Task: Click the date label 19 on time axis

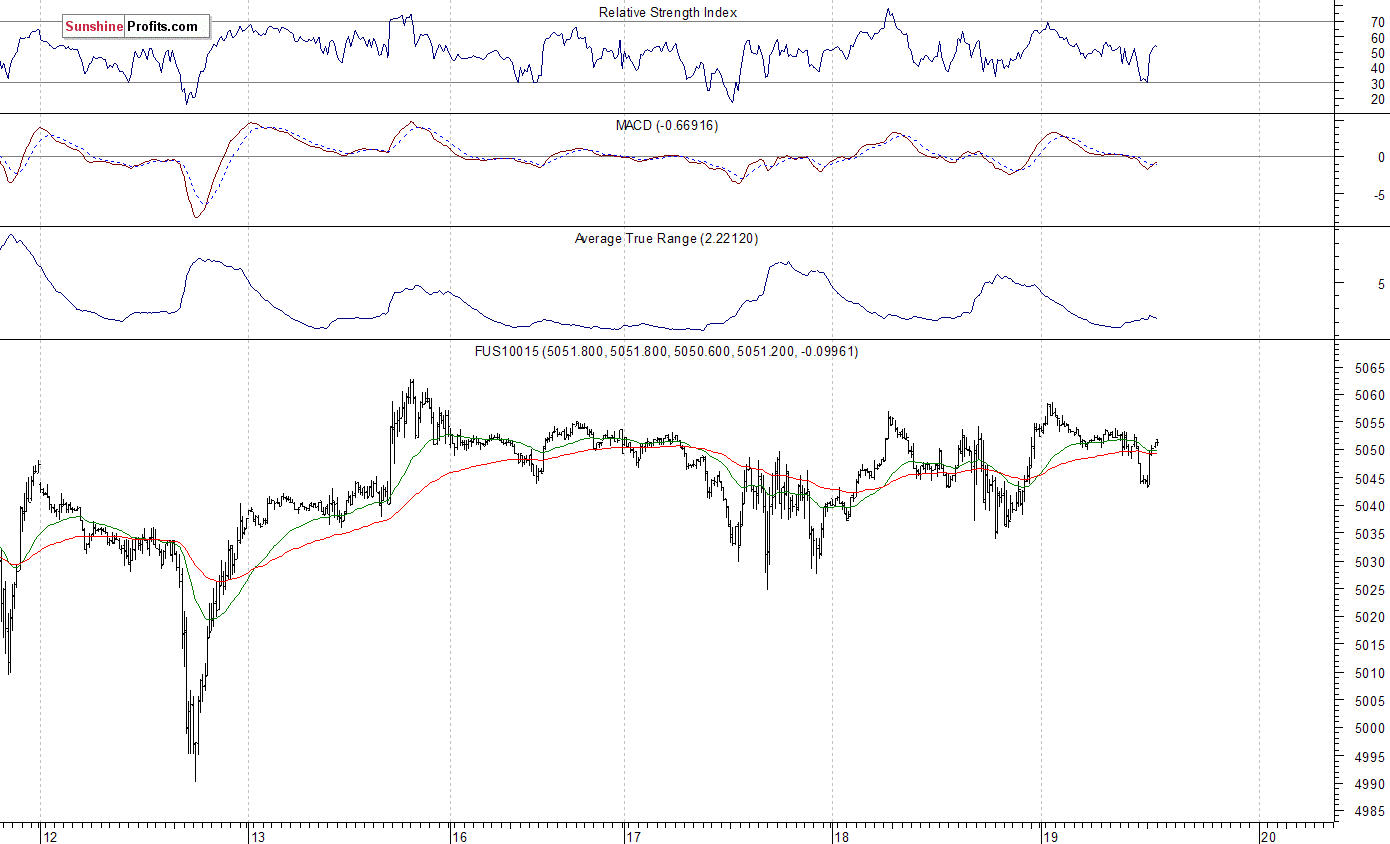Action: (x=1050, y=836)
